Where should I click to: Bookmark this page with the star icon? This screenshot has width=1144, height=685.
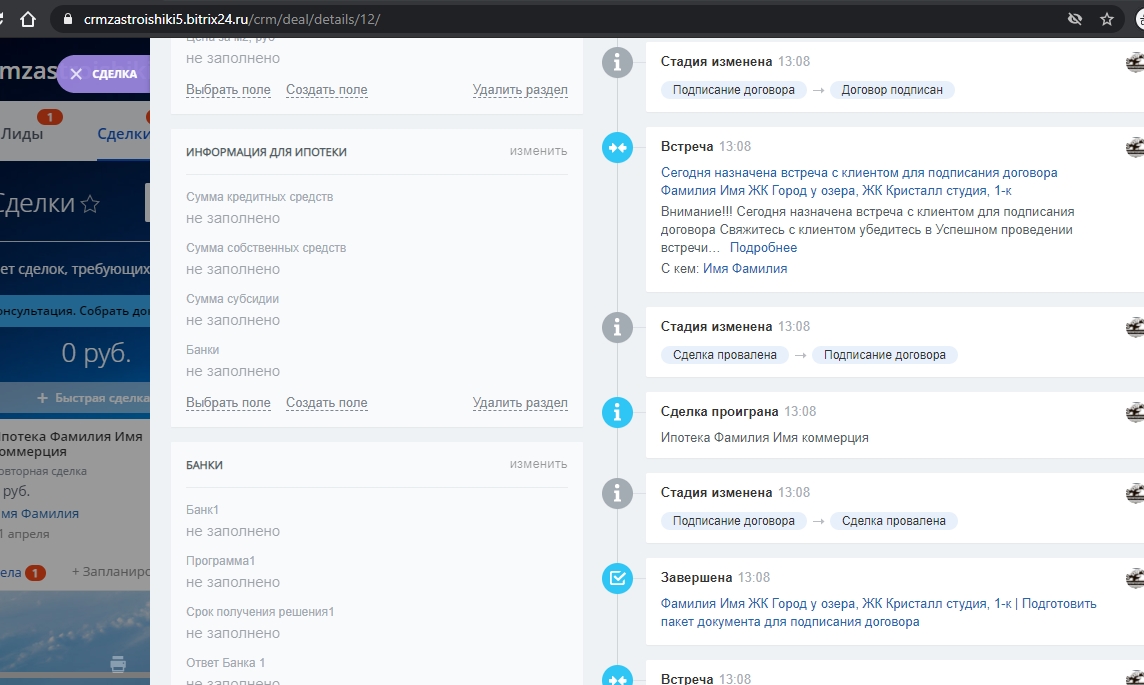pos(1107,19)
